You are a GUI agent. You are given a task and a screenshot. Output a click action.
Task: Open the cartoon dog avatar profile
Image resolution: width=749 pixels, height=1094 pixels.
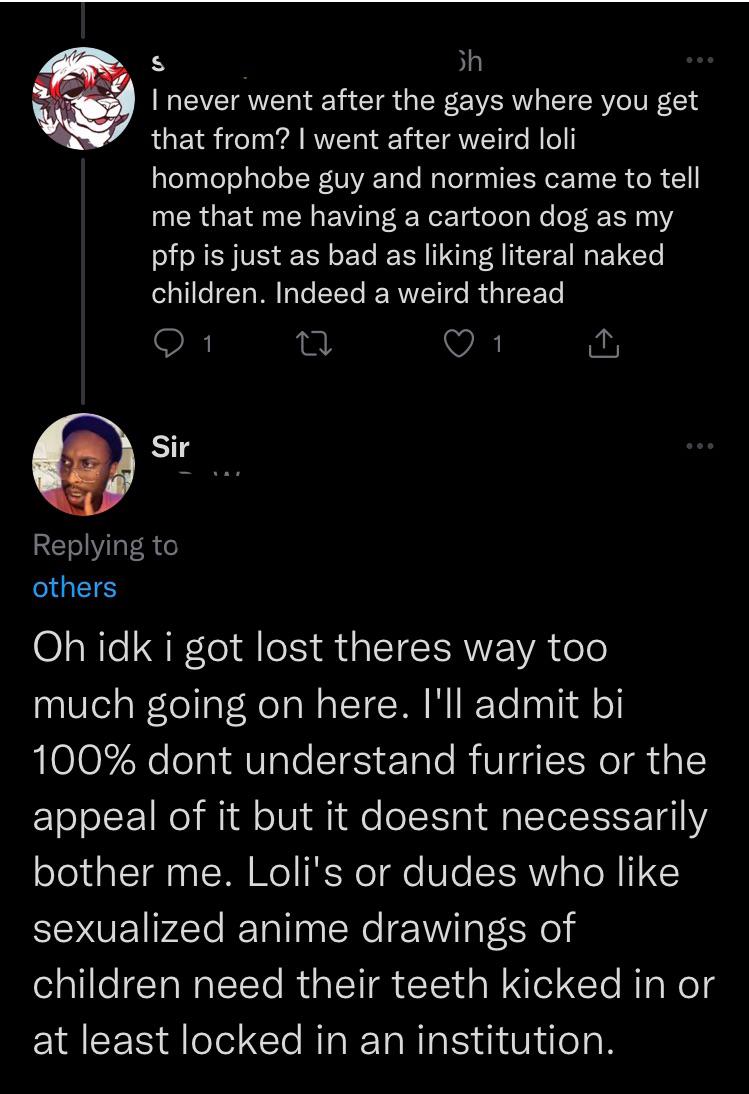83,97
